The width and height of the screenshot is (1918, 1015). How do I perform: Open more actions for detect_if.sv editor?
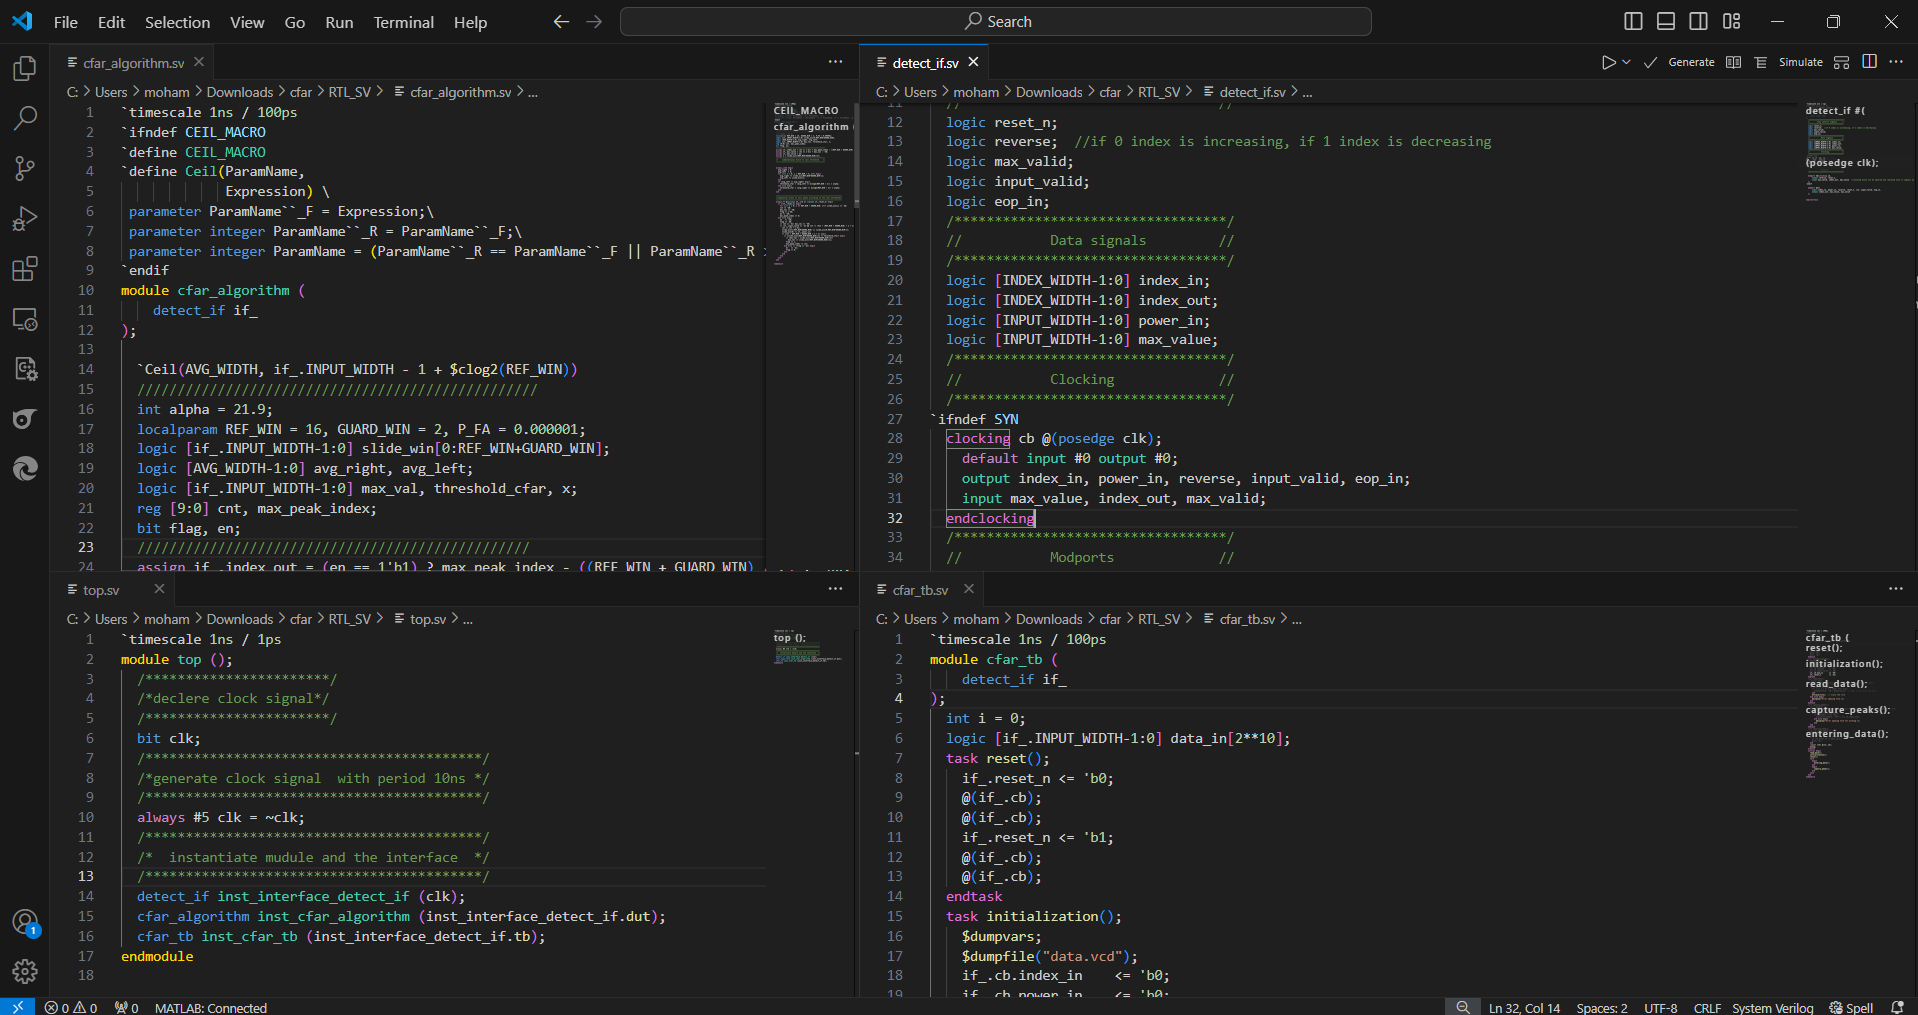pyautogui.click(x=1896, y=62)
